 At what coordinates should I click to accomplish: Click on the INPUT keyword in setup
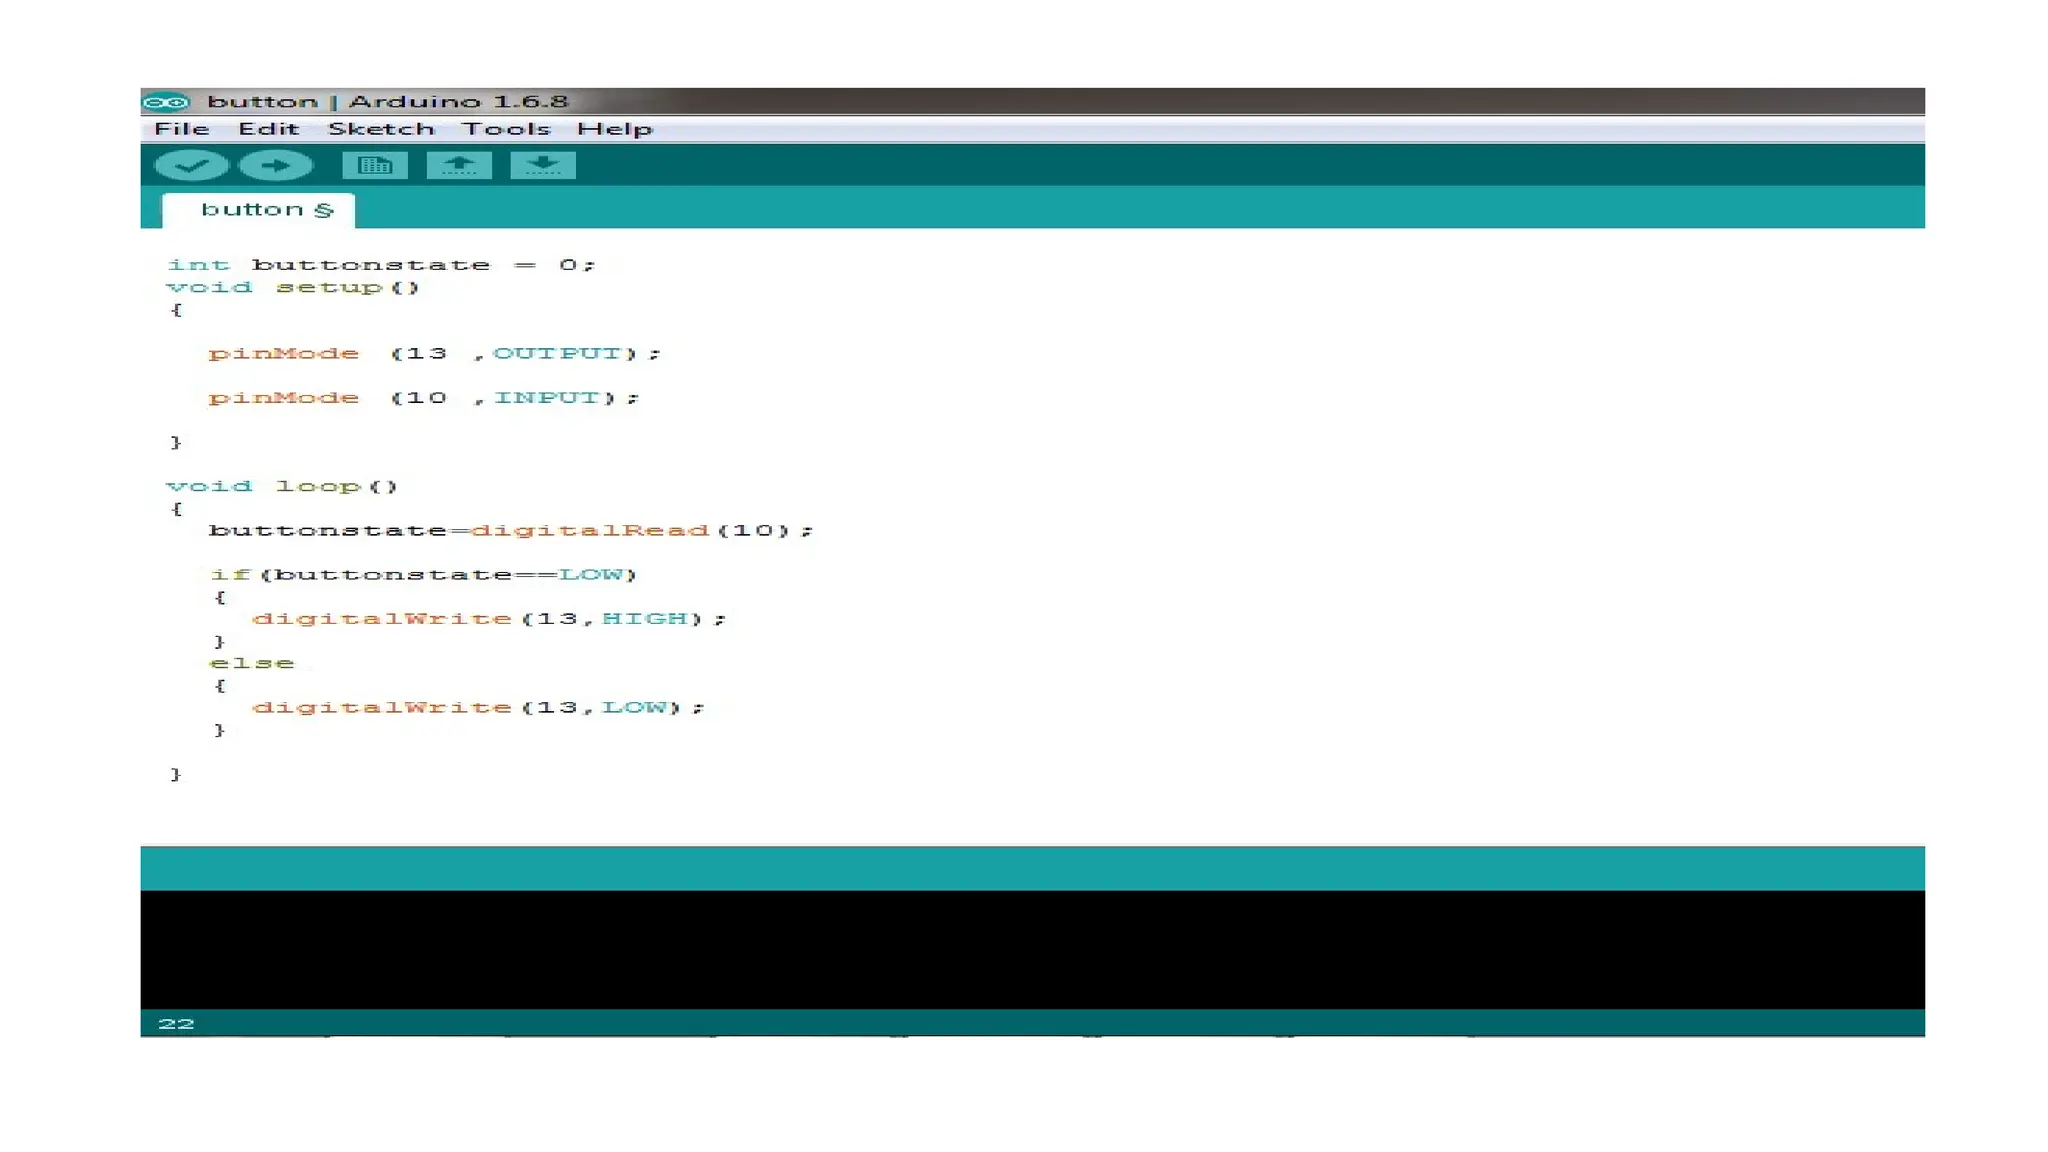pyautogui.click(x=546, y=398)
